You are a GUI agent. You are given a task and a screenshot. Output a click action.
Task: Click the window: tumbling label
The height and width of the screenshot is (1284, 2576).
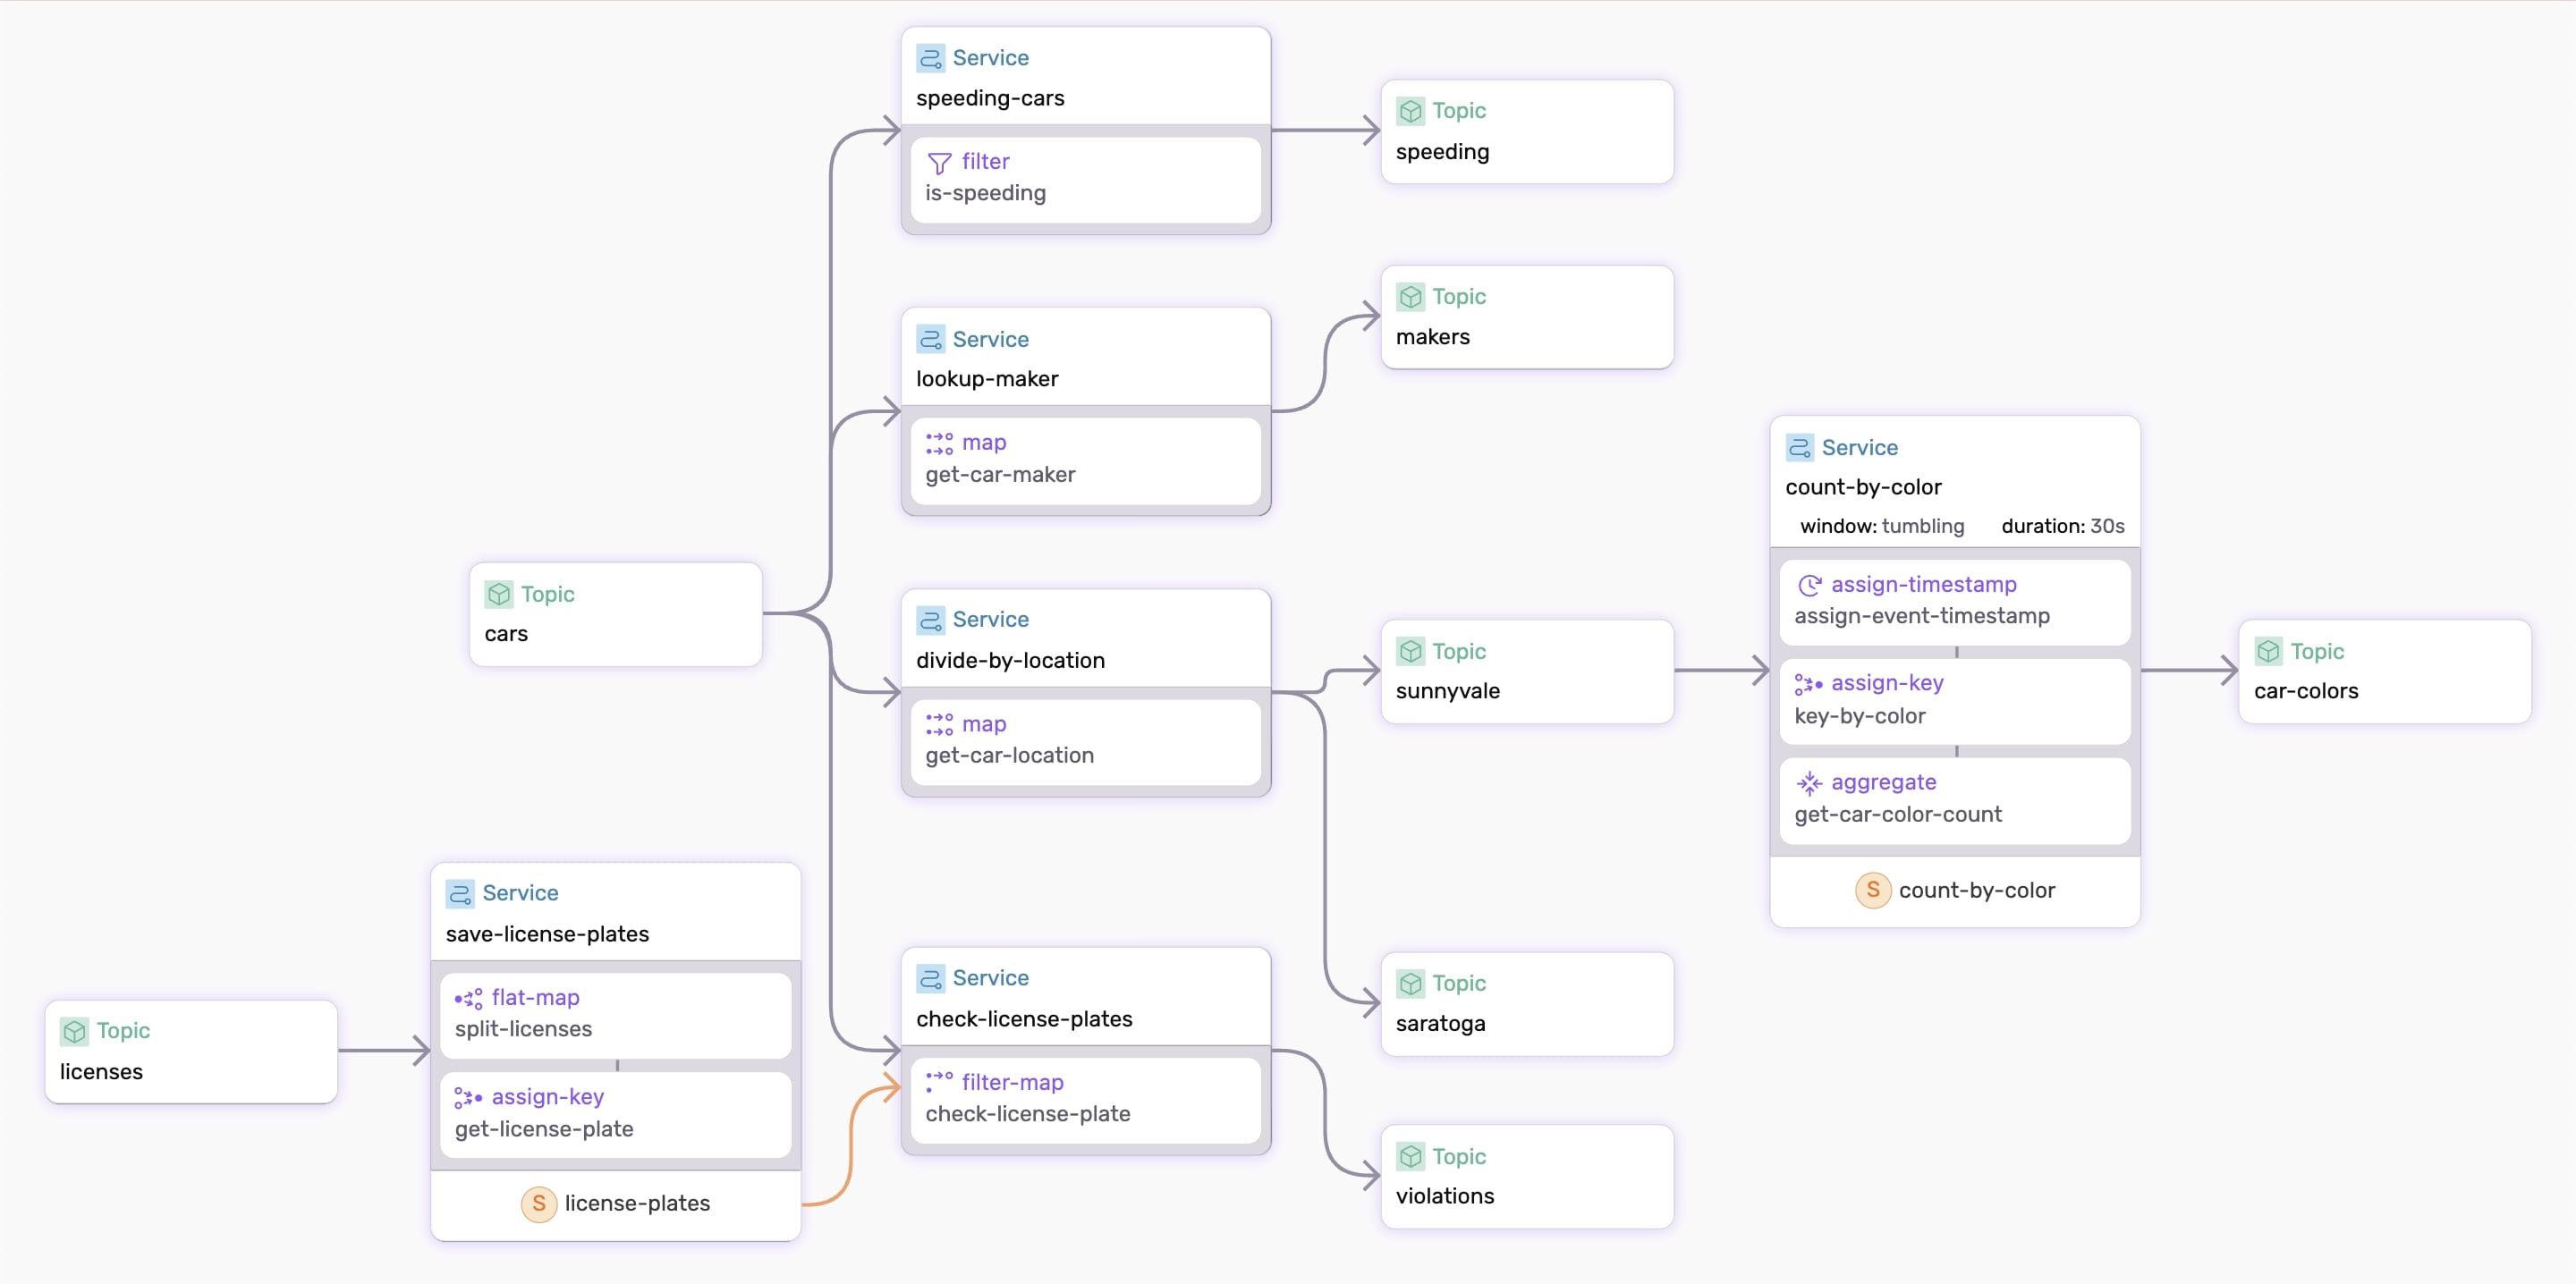click(1881, 526)
